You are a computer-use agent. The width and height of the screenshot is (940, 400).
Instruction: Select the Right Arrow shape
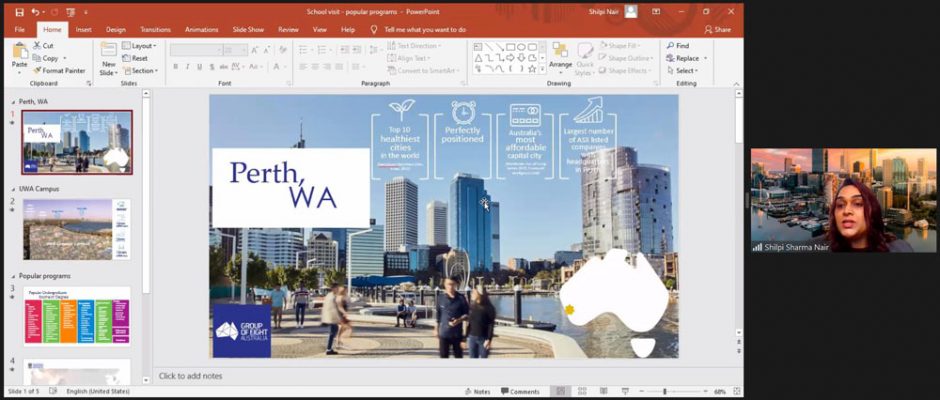(x=510, y=58)
